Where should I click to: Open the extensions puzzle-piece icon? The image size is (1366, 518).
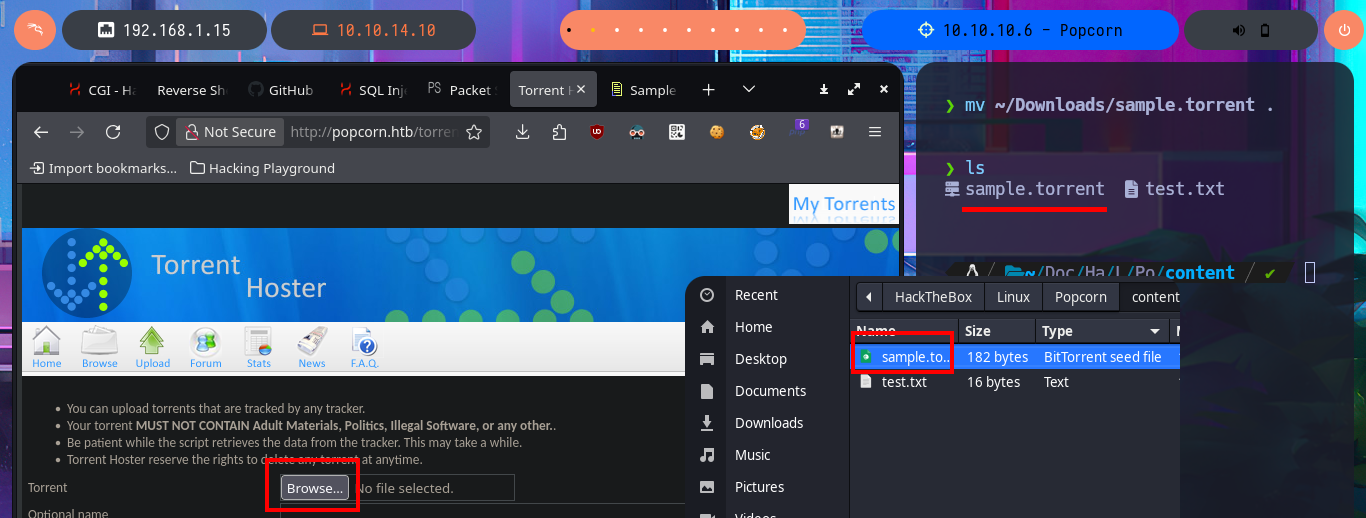560,132
